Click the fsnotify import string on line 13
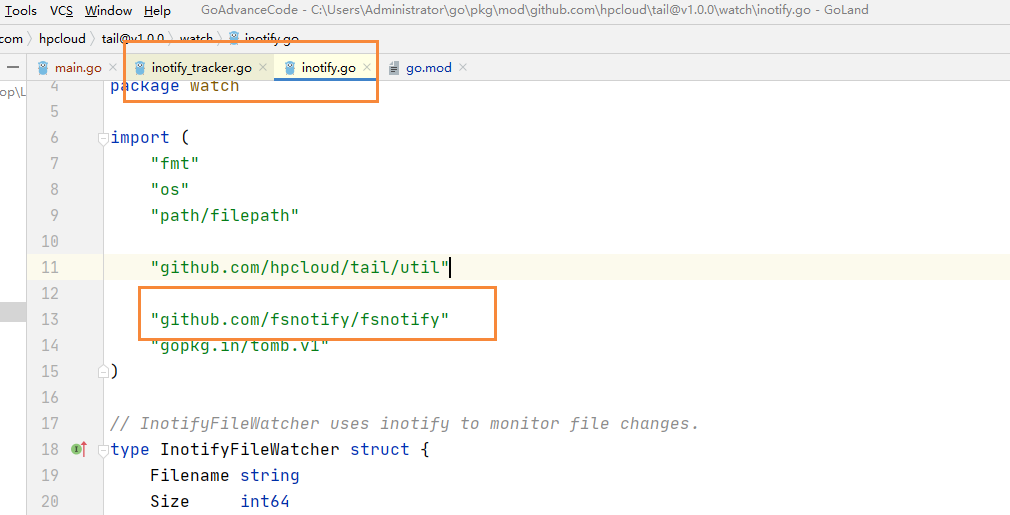 300,320
